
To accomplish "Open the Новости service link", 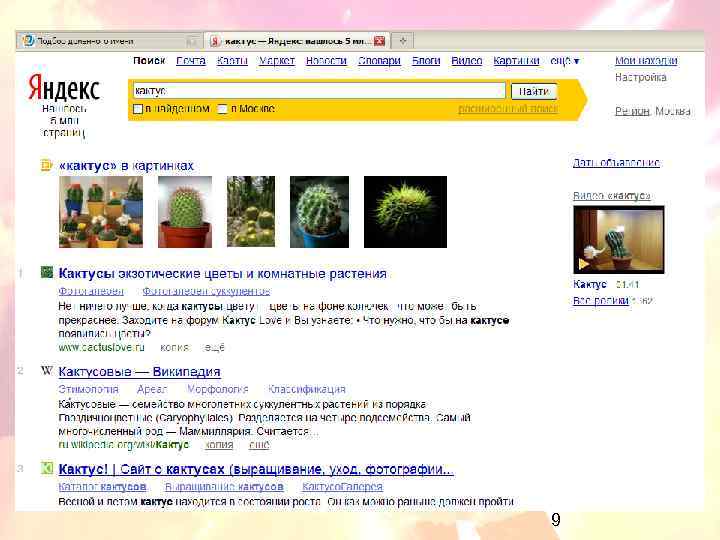I will (x=326, y=61).
